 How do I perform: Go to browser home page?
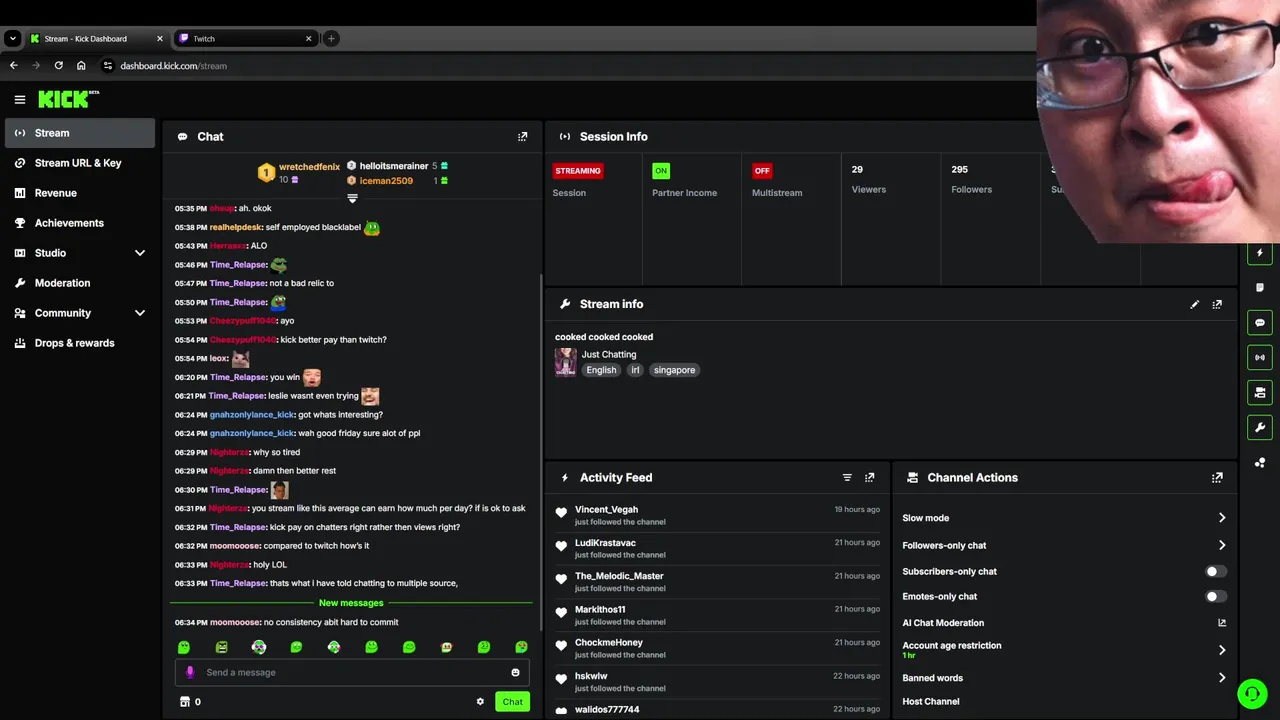(x=81, y=65)
